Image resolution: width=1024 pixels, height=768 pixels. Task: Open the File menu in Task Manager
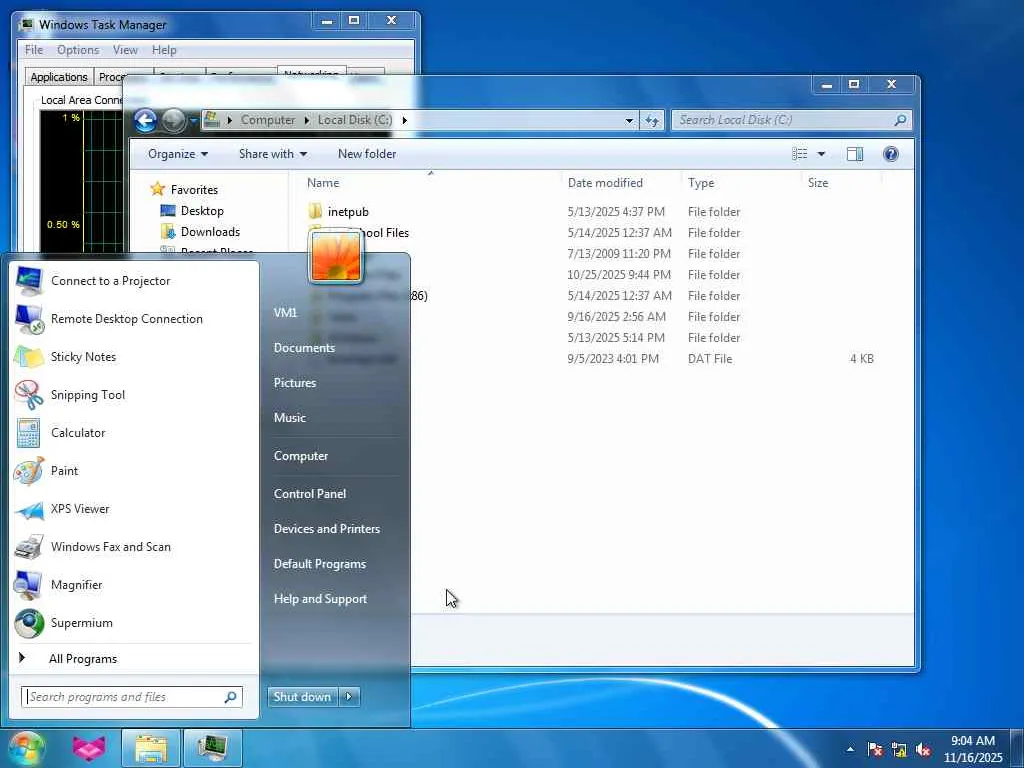tap(33, 50)
